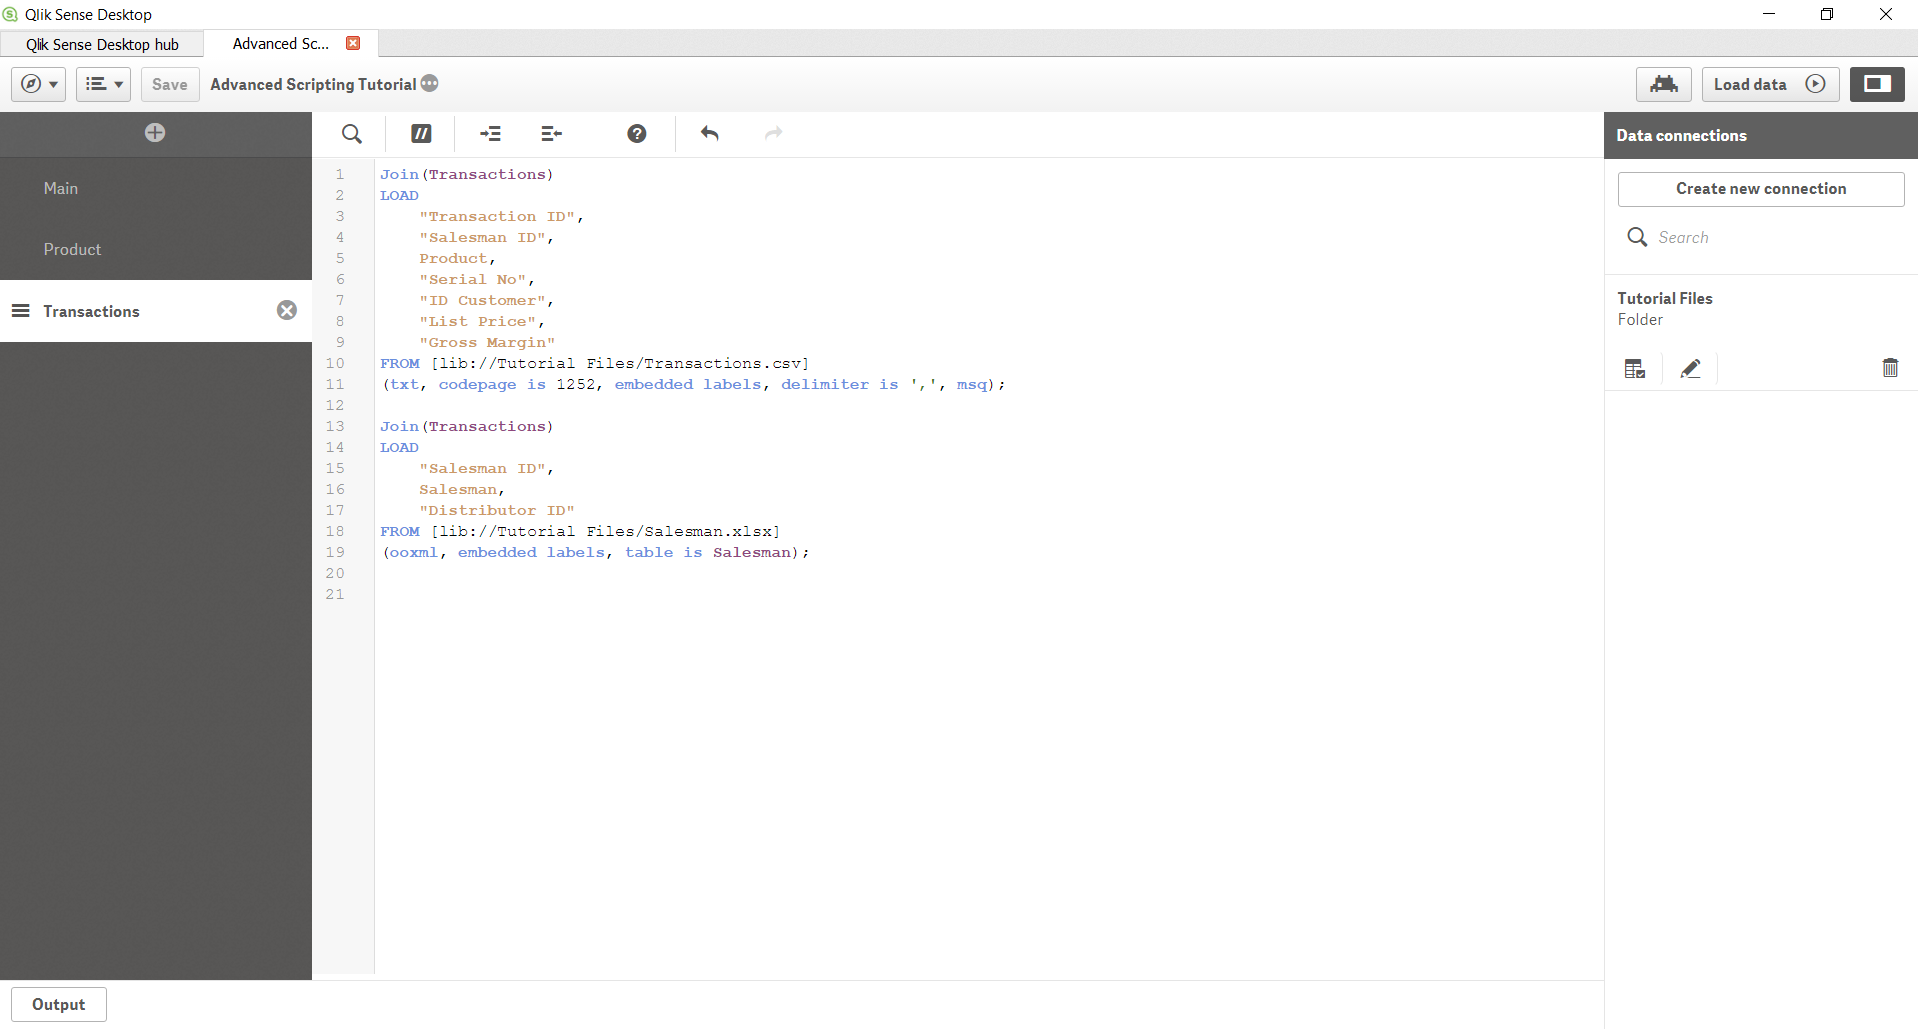Delete the Transactions section
The image size is (1918, 1029).
287,311
